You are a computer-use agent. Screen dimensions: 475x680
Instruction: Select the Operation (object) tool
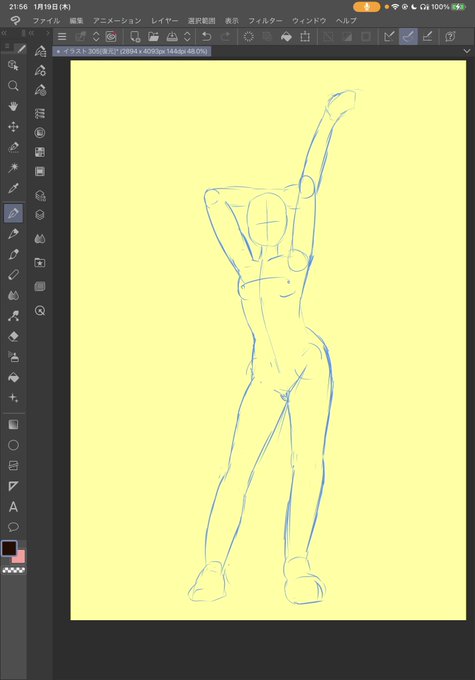pos(13,65)
